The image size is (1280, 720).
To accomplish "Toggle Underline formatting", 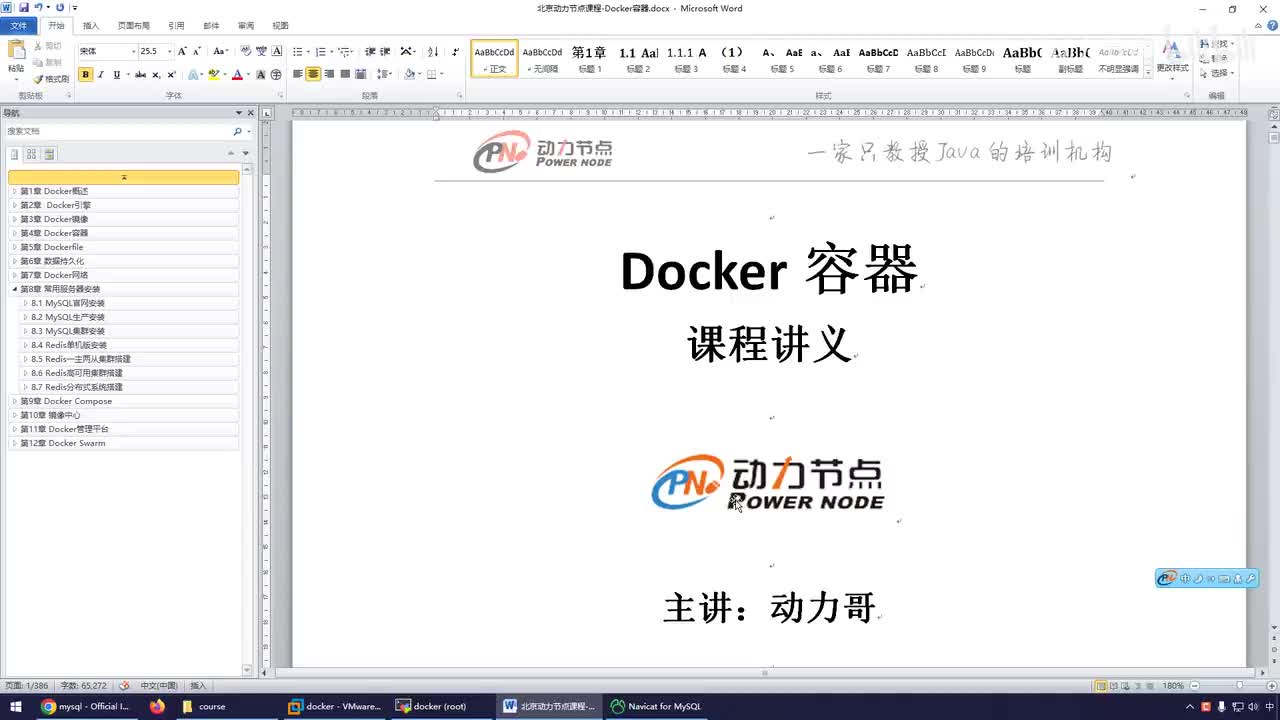I will click(x=116, y=75).
